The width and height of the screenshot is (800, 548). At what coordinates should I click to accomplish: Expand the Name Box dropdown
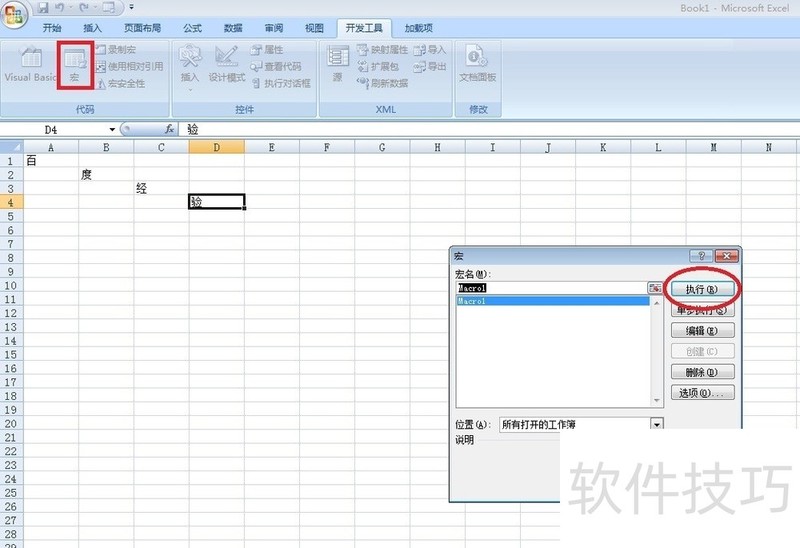pos(112,130)
